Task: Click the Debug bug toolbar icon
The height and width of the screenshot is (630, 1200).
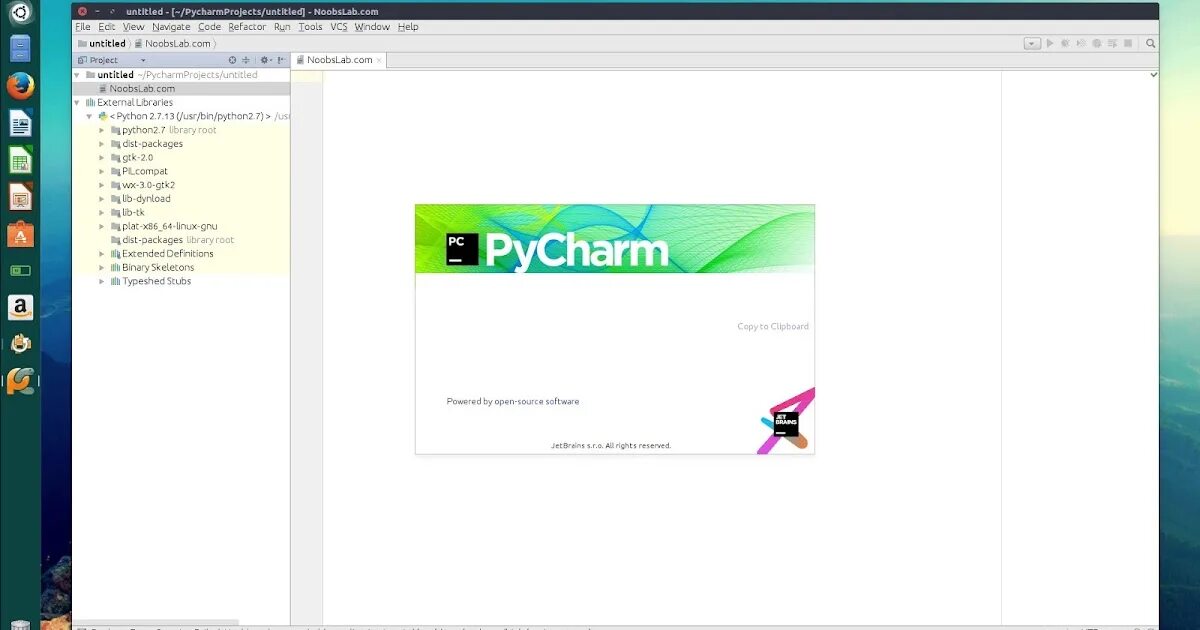Action: point(1066,43)
